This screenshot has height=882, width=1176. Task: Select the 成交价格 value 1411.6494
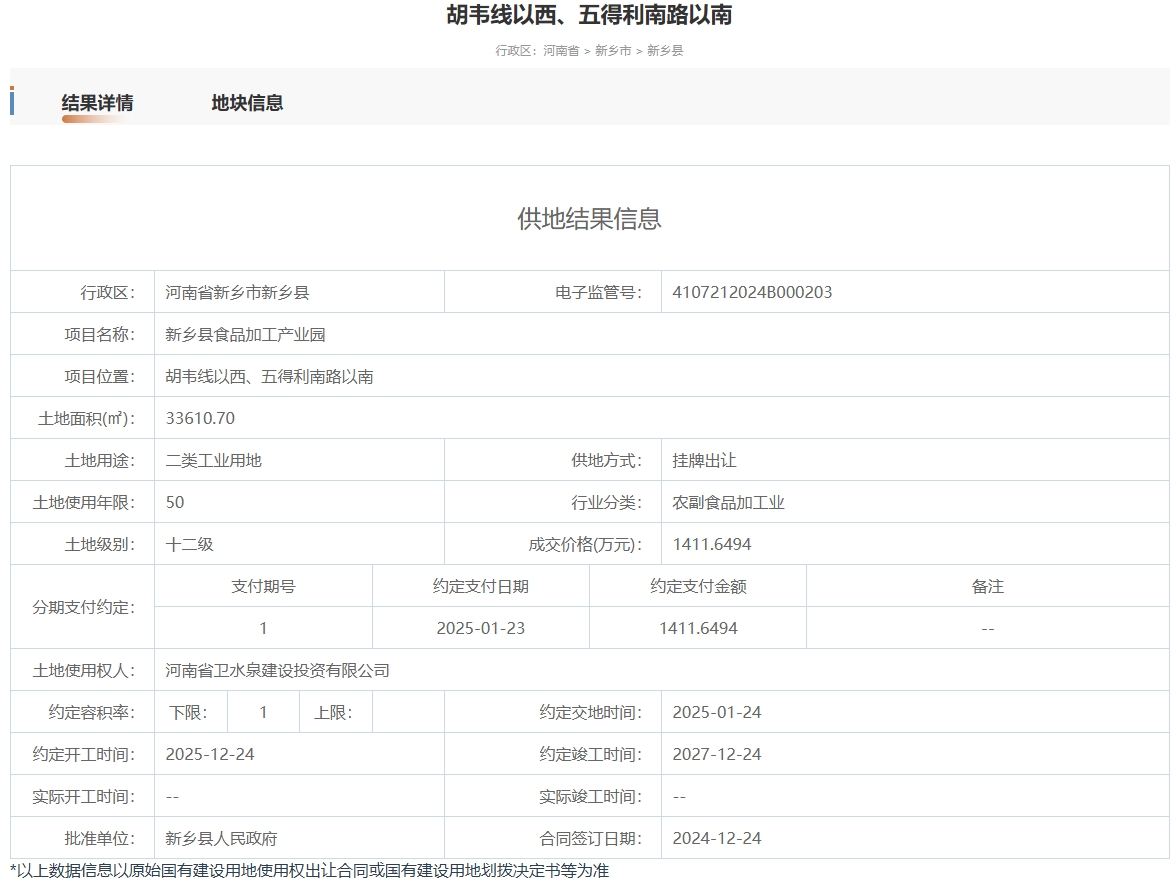click(712, 544)
